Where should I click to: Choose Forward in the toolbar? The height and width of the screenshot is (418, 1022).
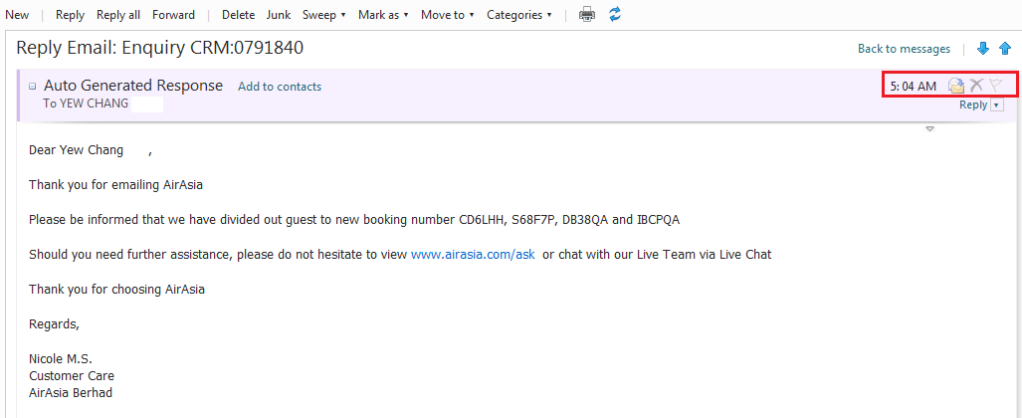174,15
